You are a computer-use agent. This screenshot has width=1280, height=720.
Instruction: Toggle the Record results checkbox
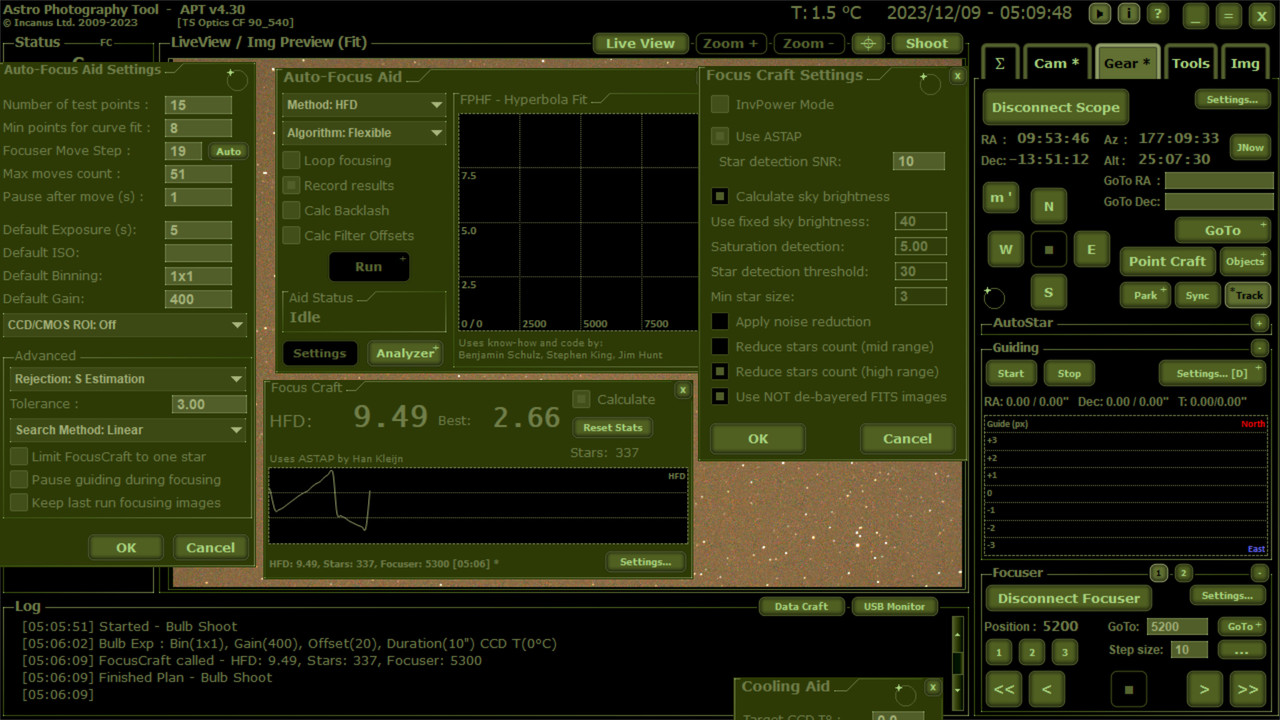pyautogui.click(x=291, y=185)
